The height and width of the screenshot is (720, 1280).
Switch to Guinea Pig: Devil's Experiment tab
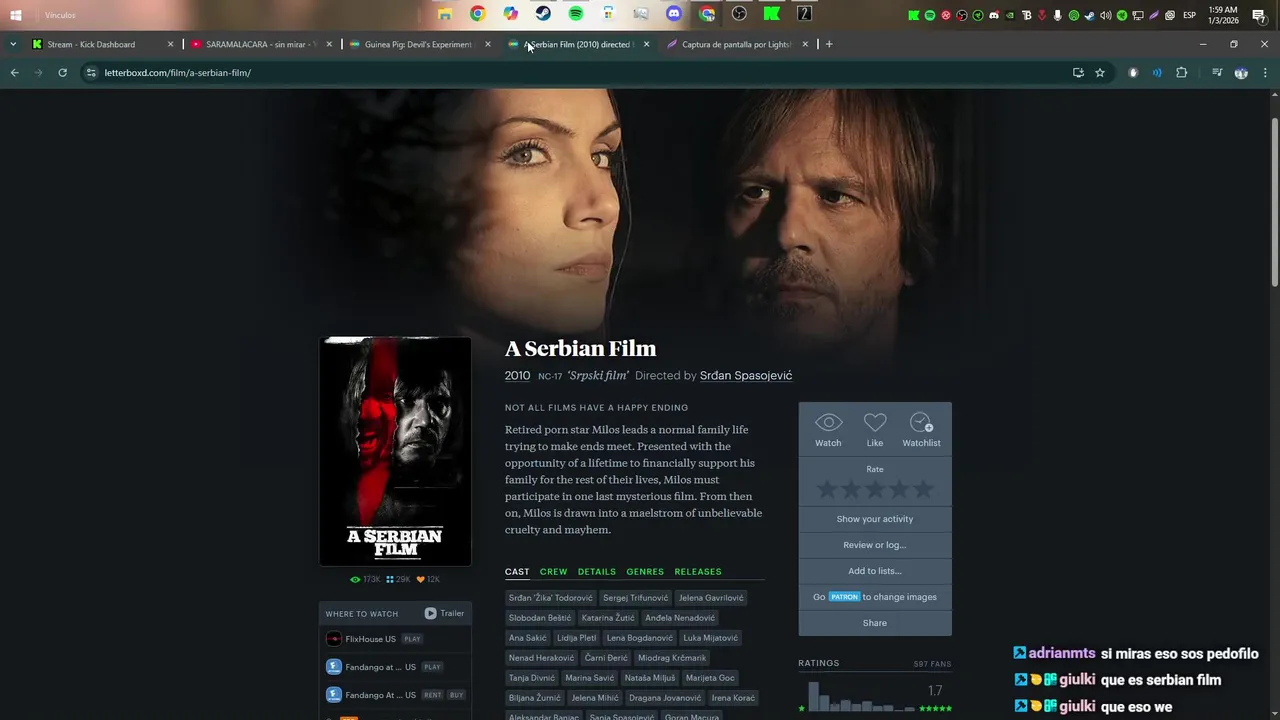point(418,44)
